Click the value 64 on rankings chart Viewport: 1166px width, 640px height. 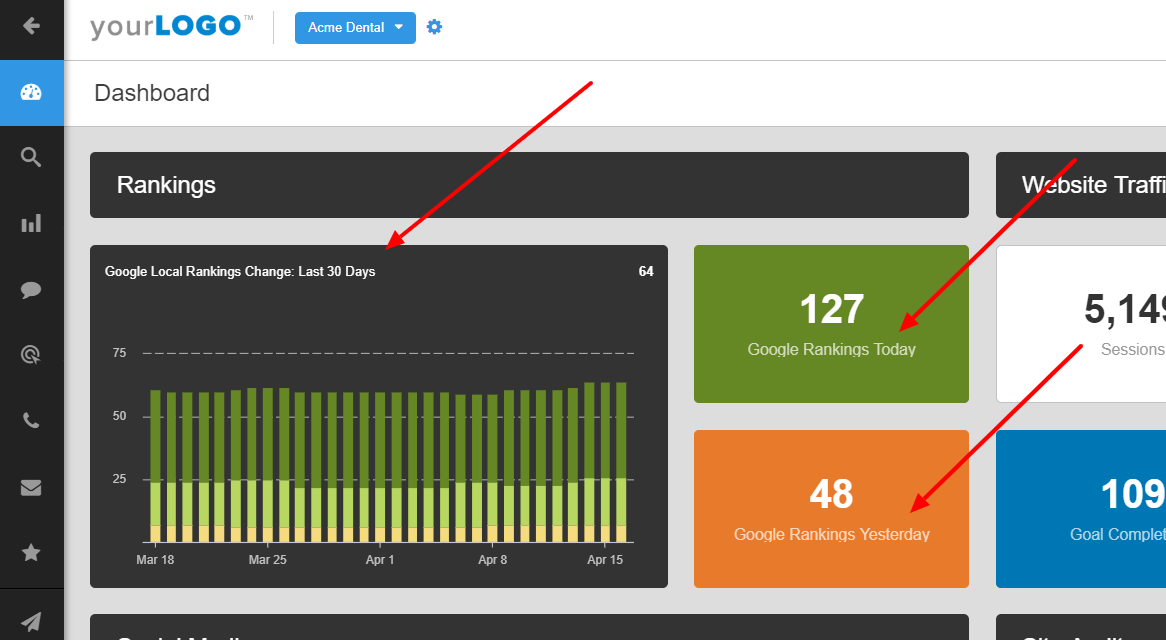click(x=646, y=272)
